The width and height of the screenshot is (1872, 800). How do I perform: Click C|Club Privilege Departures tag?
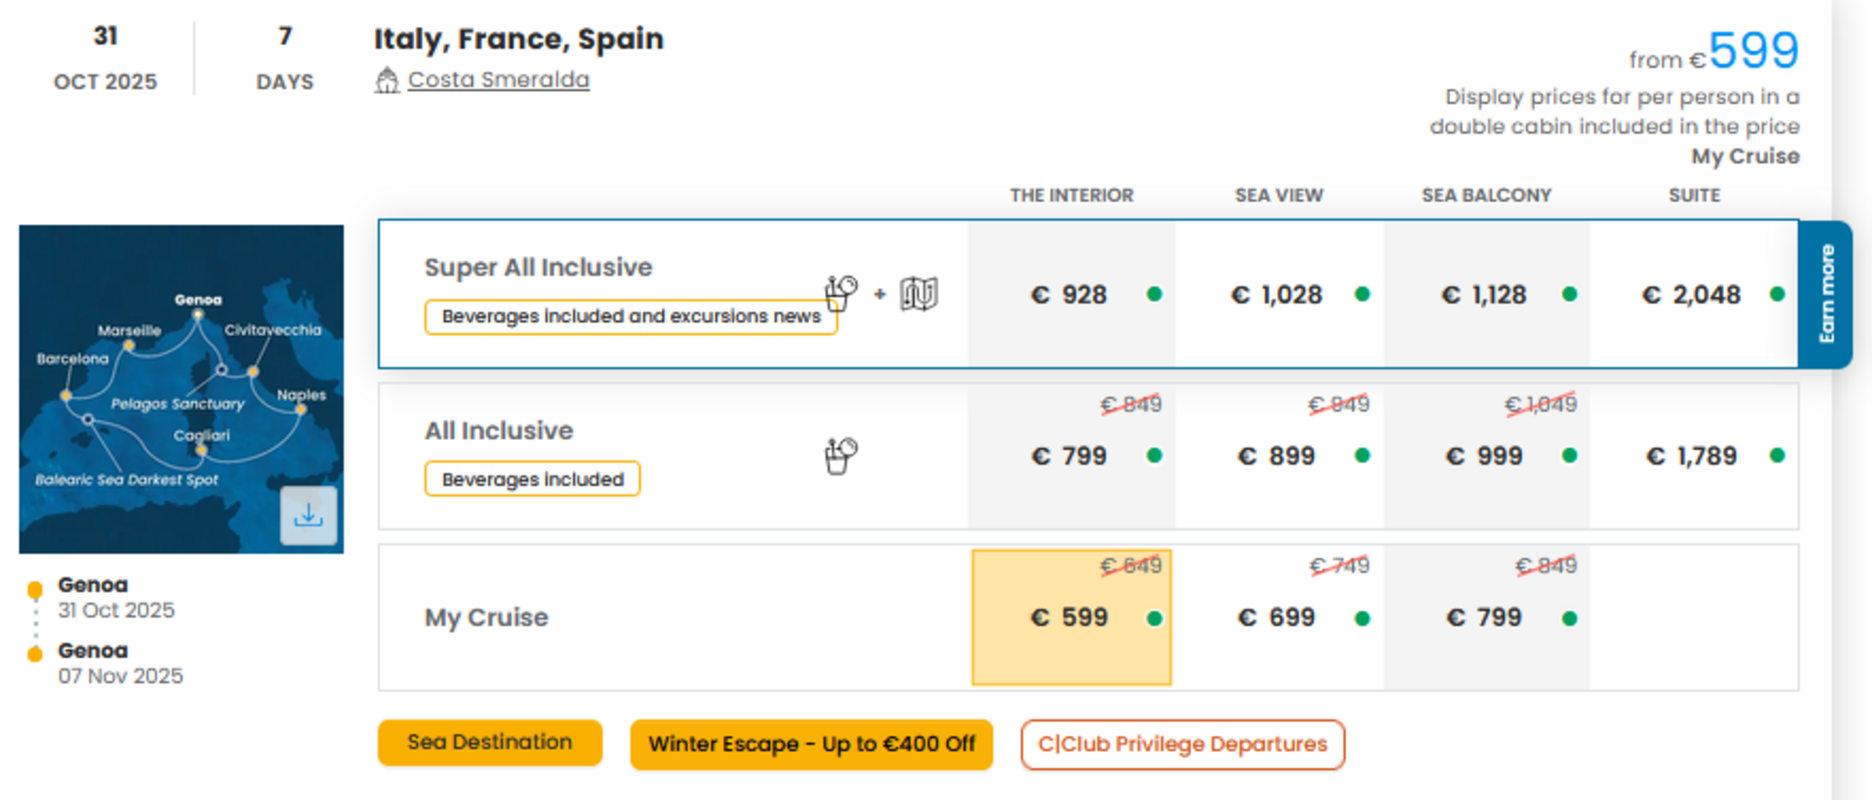[1183, 744]
